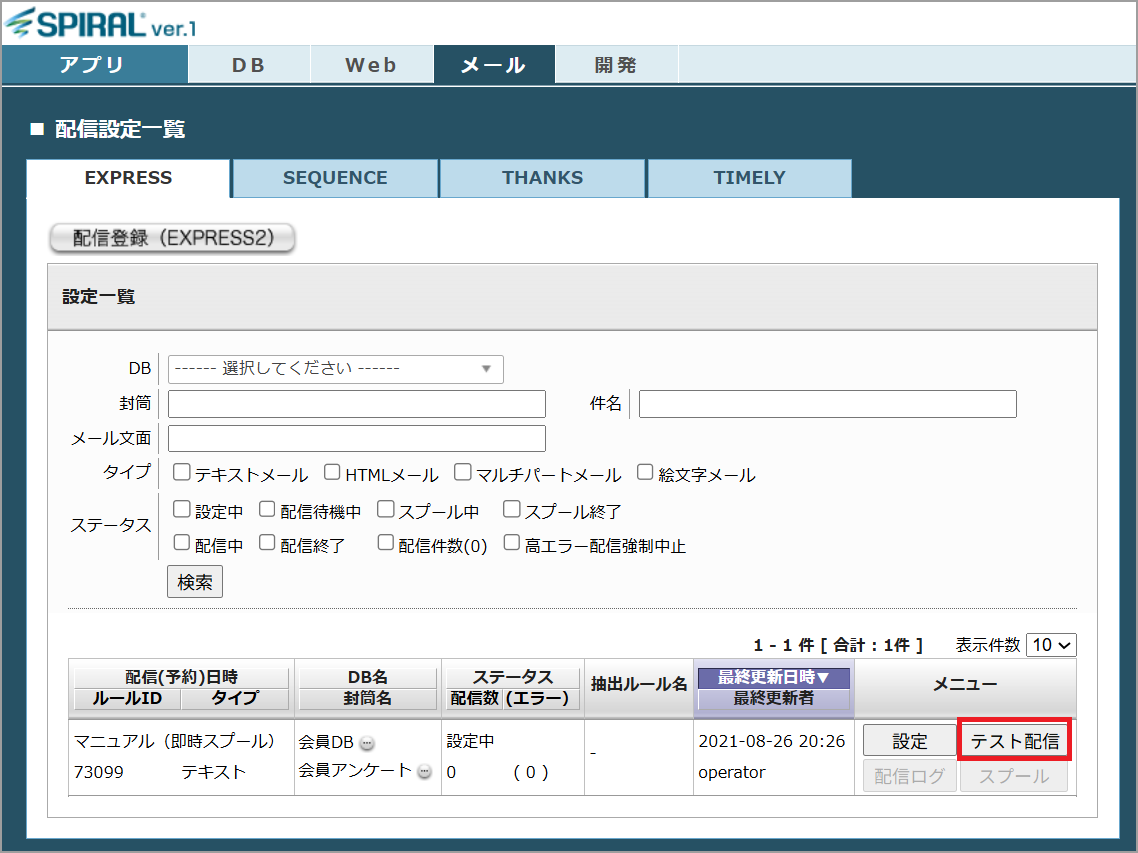Viewport: 1138px width, 853px height.
Task: Switch to the THANKS tab
Action: point(542,178)
